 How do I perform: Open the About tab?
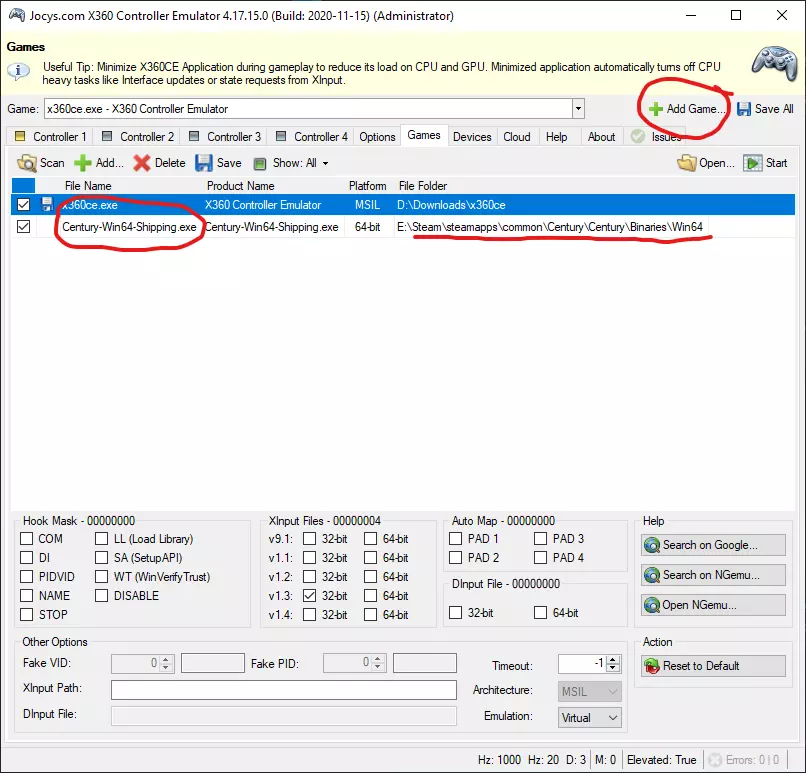tap(601, 137)
